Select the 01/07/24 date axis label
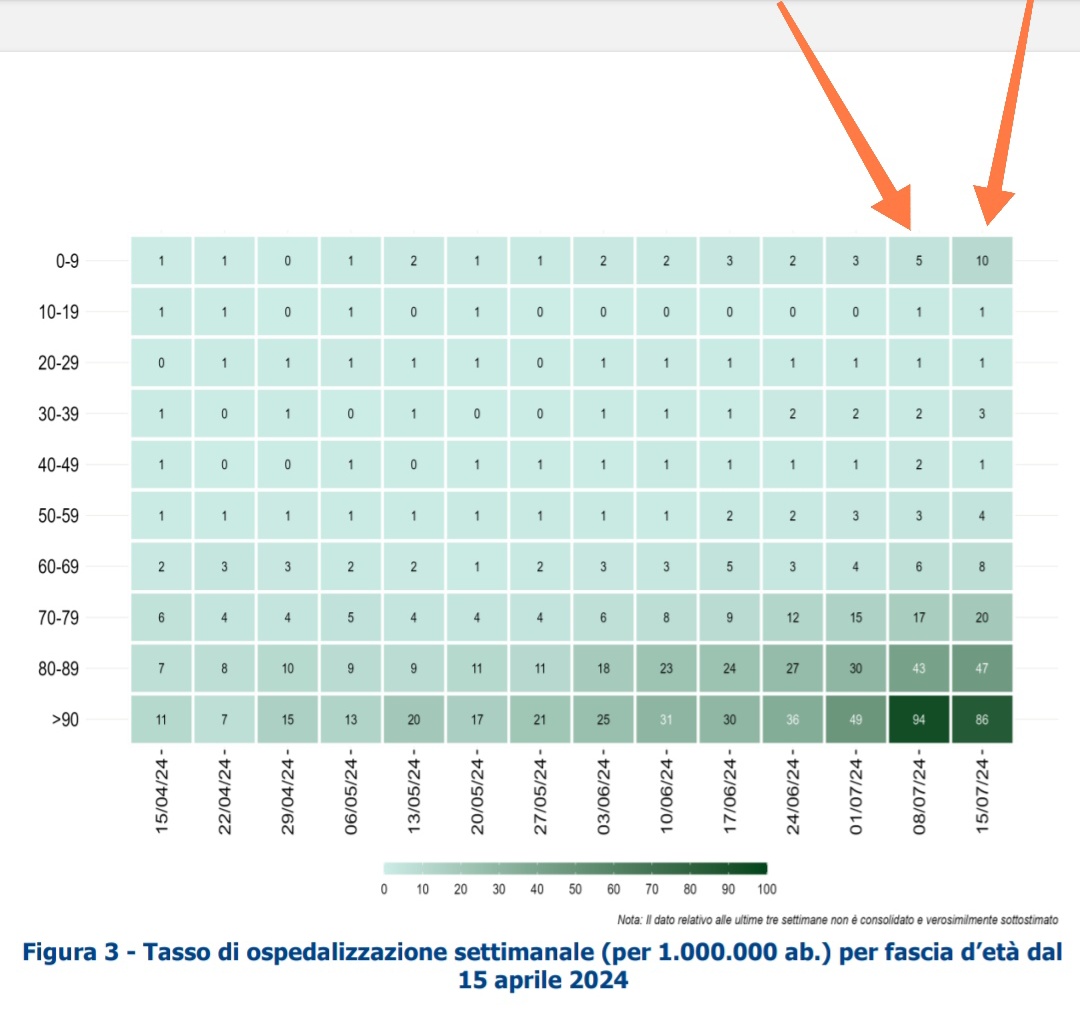 tap(856, 797)
